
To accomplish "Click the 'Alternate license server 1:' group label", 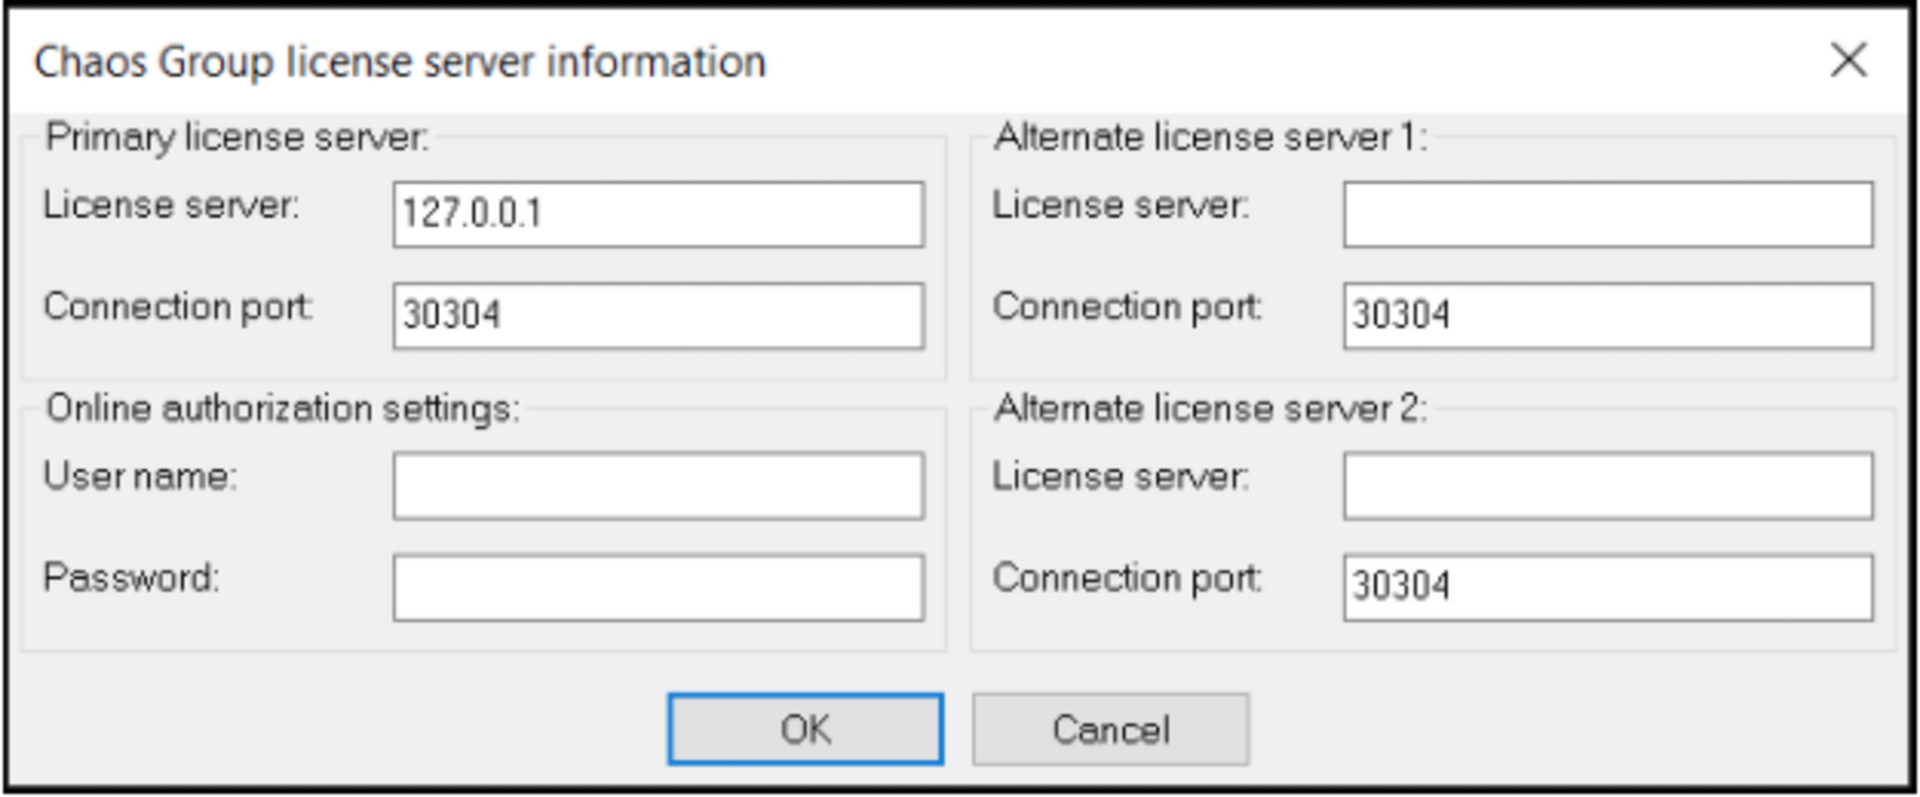I will click(1211, 138).
